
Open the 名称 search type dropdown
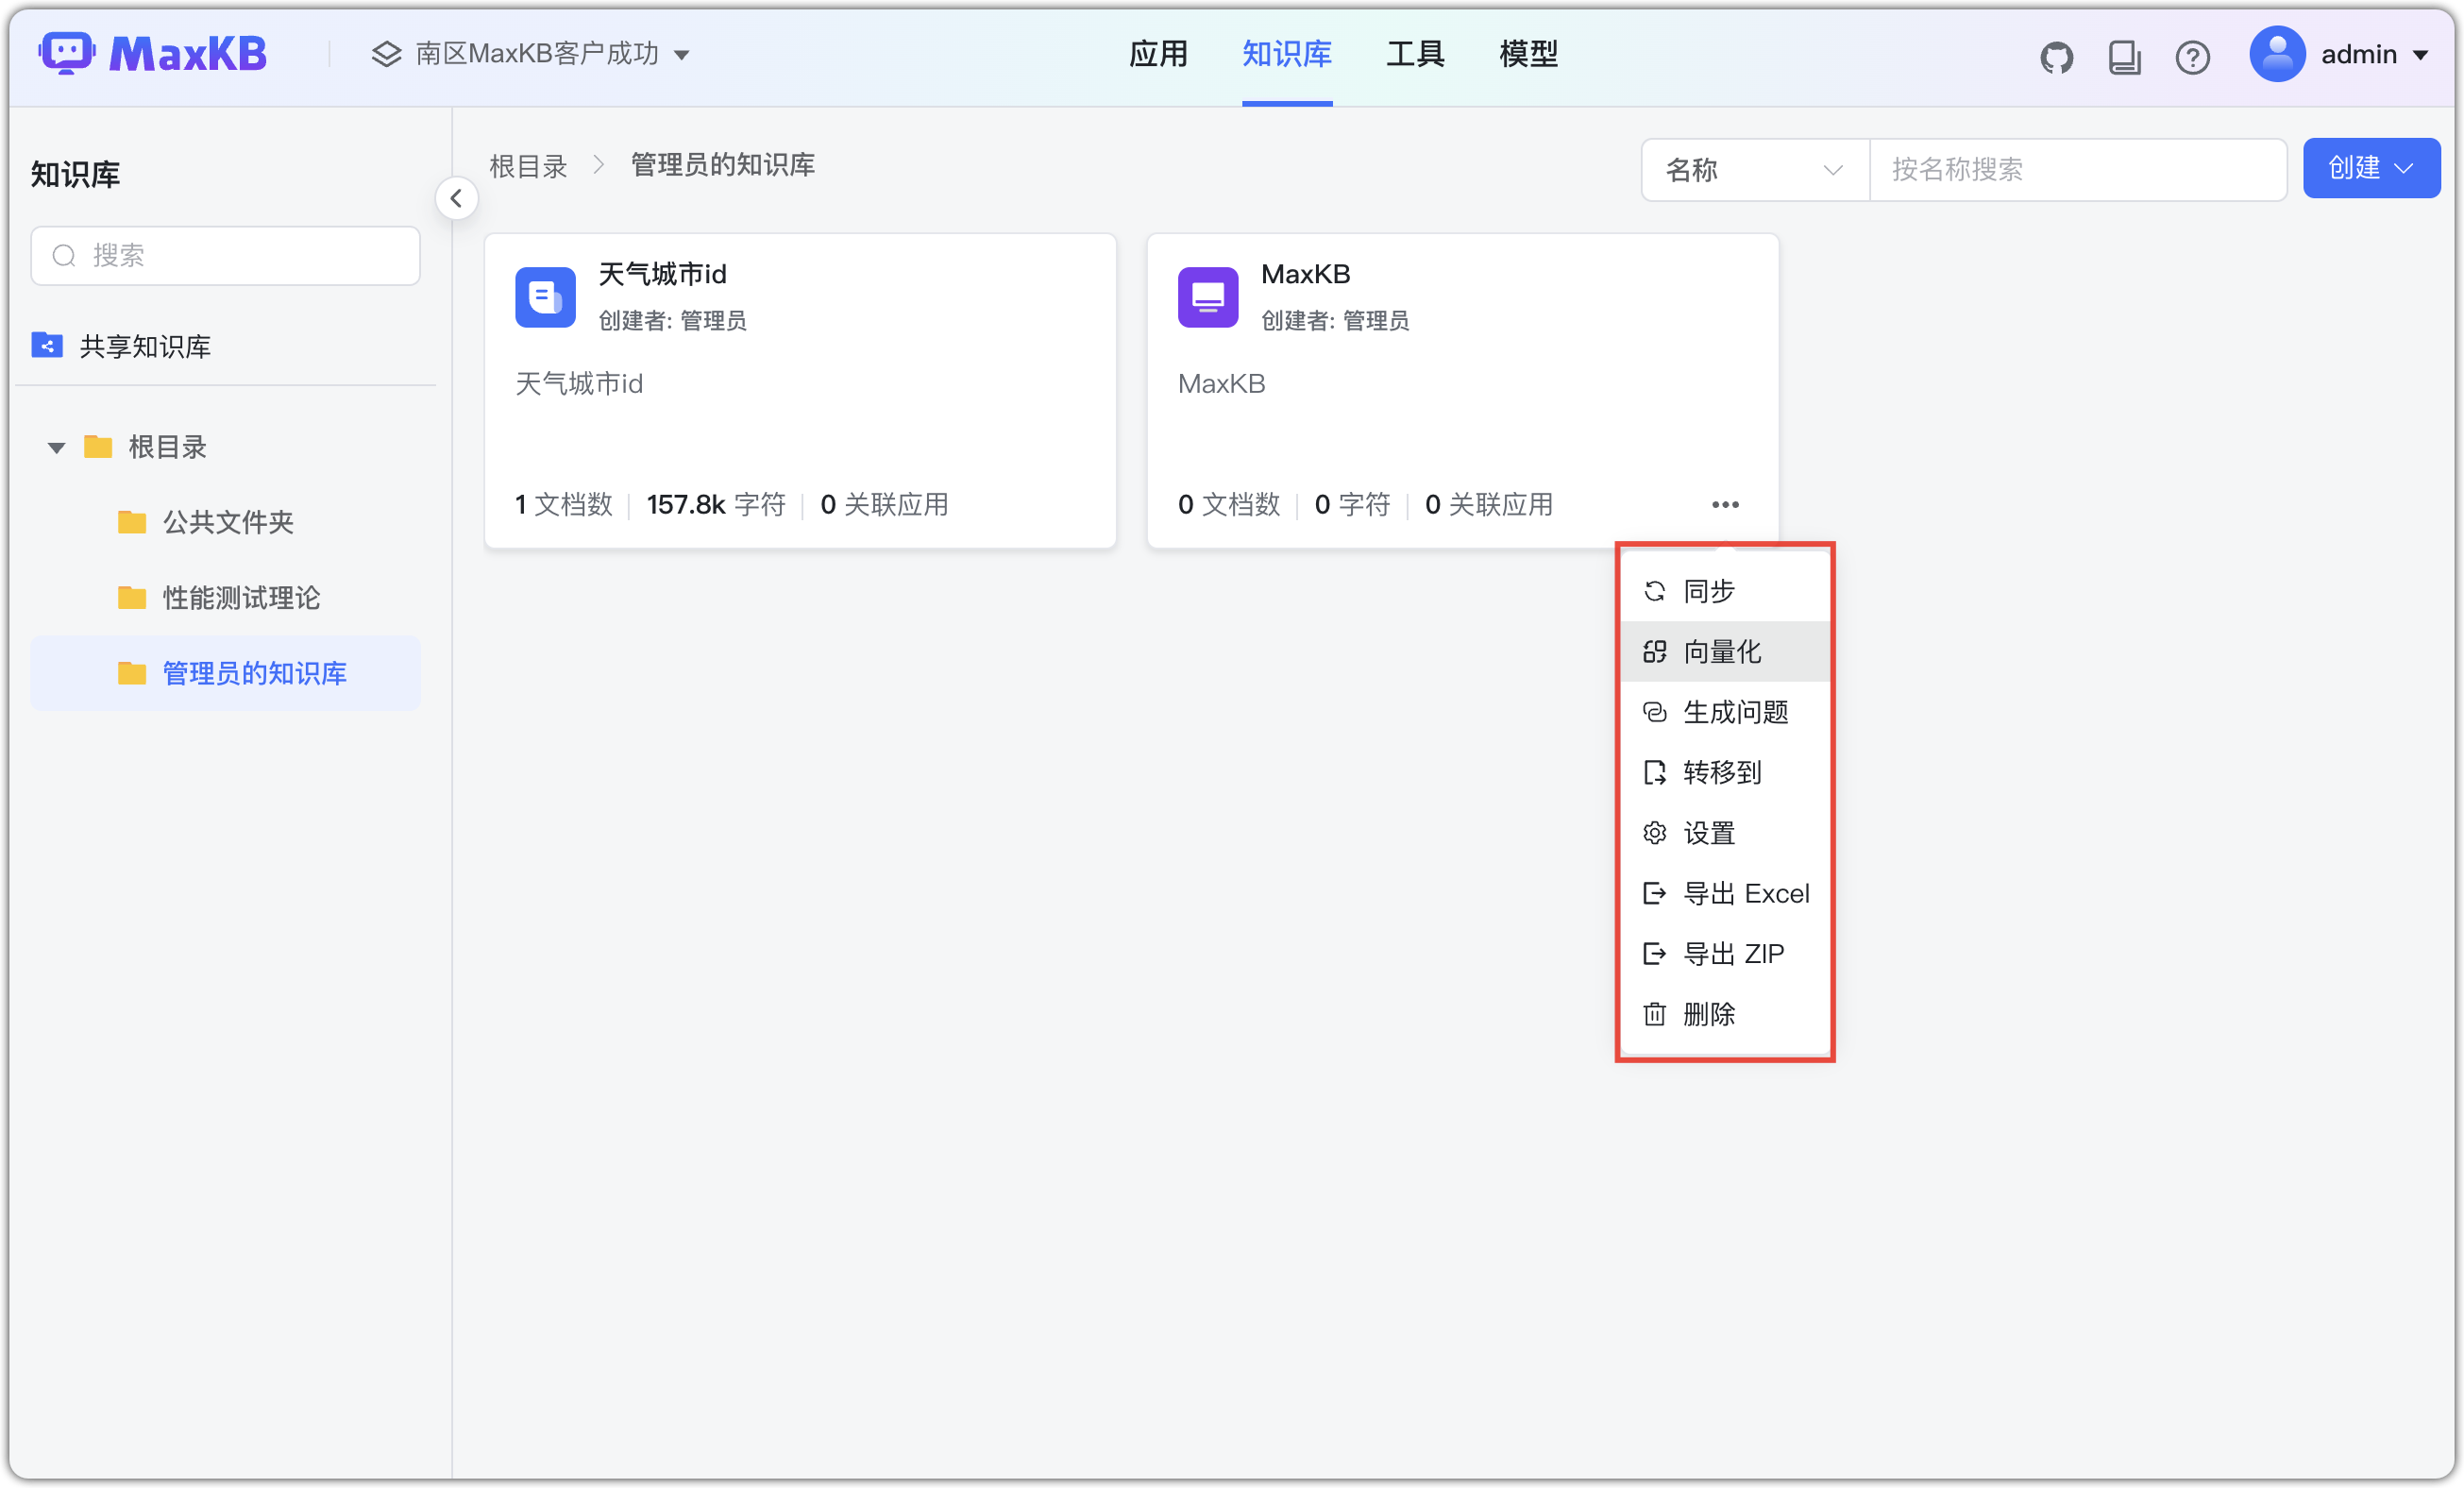(1755, 170)
